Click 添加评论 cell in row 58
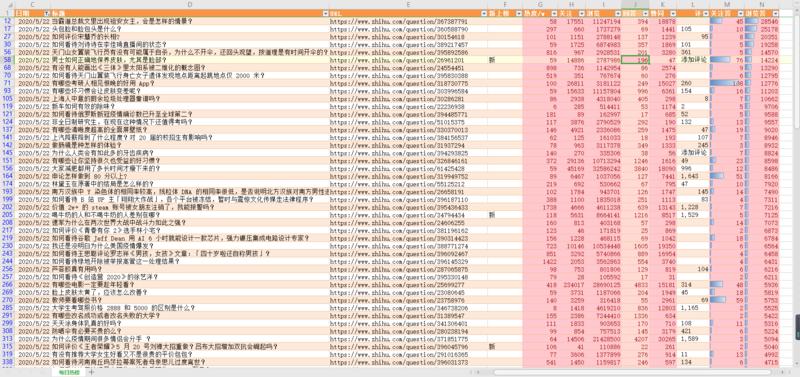The height and width of the screenshot is (377, 800). [693, 60]
